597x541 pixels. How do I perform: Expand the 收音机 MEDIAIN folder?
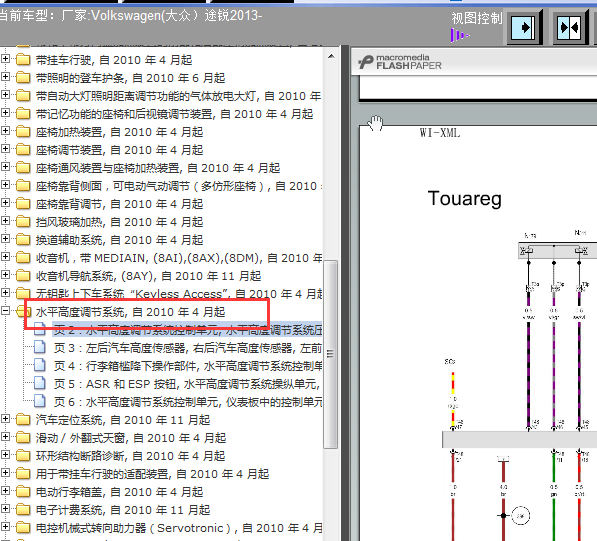click(5, 257)
